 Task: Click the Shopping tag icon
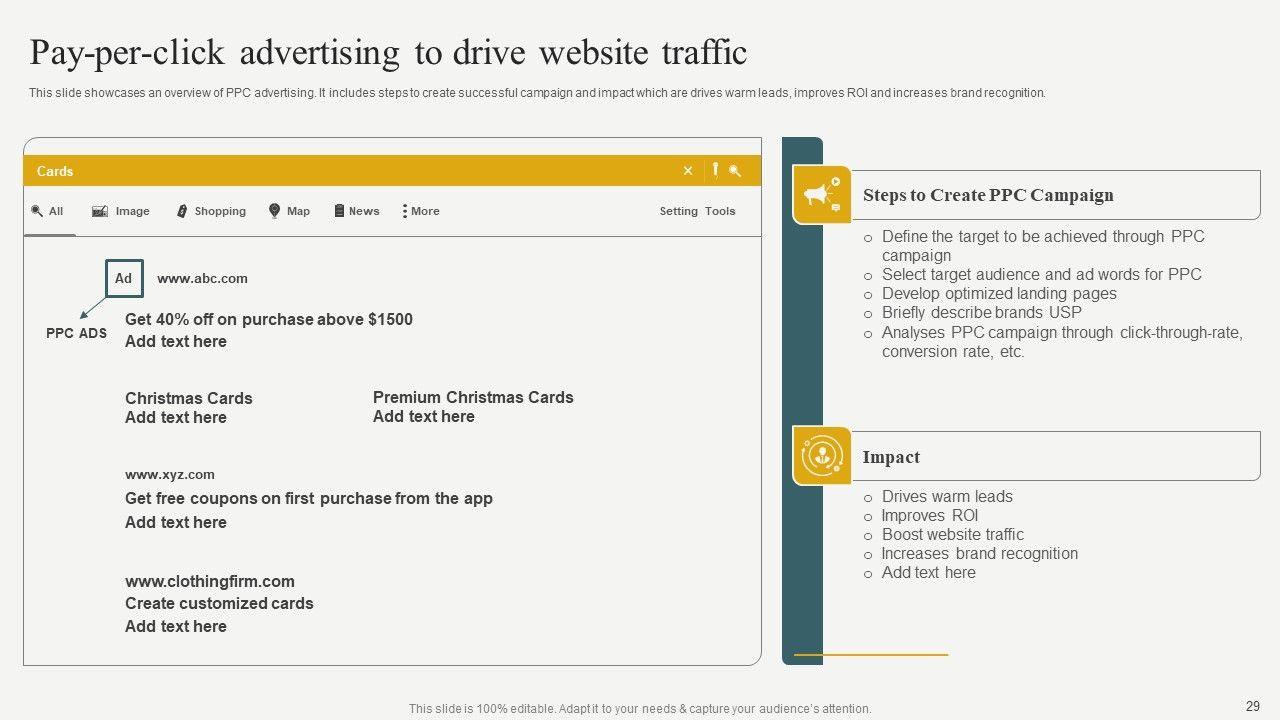point(182,211)
